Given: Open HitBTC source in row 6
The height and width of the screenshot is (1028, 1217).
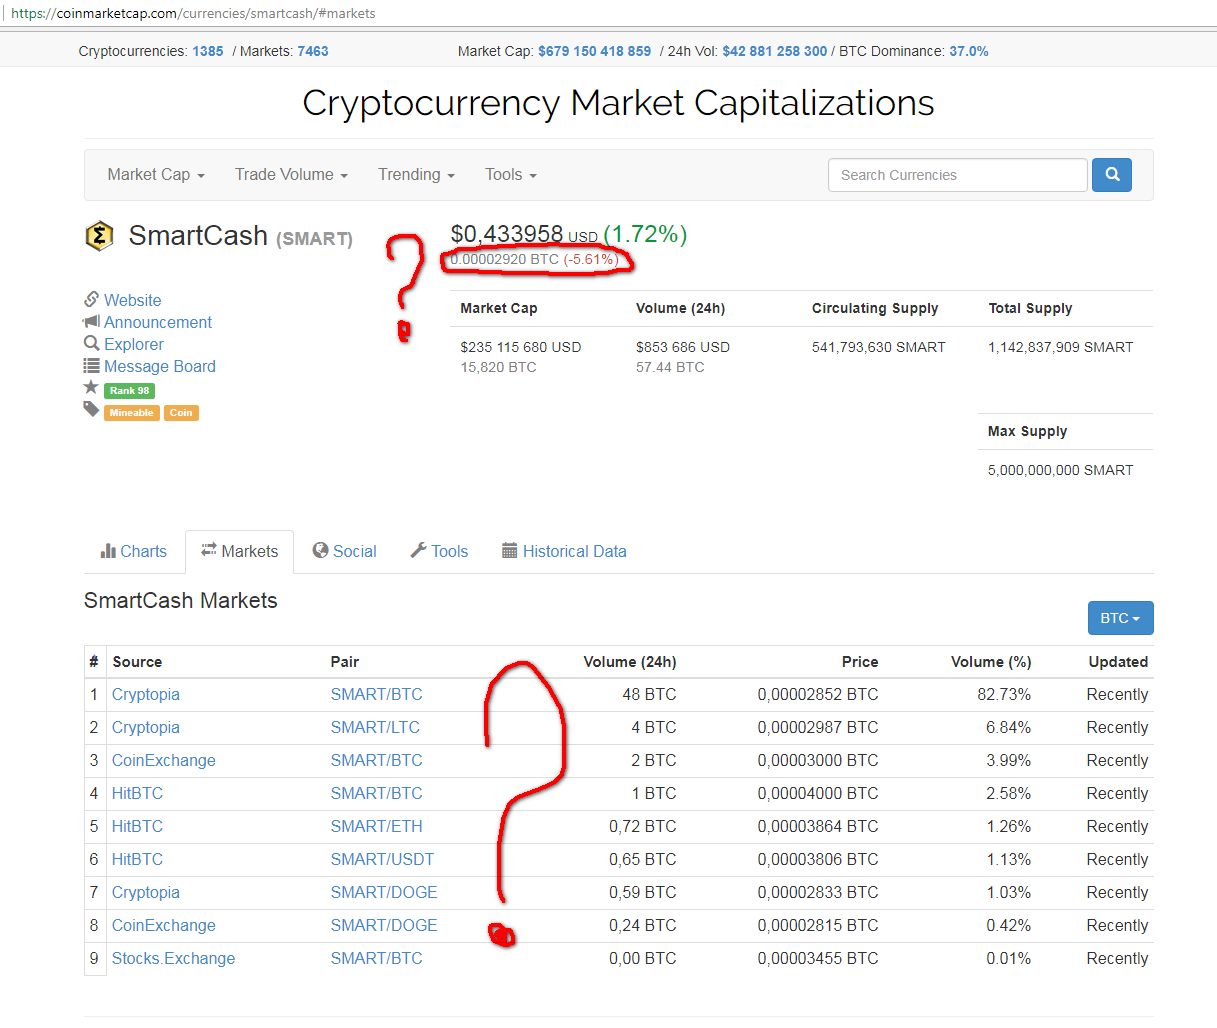Looking at the screenshot, I should (137, 859).
